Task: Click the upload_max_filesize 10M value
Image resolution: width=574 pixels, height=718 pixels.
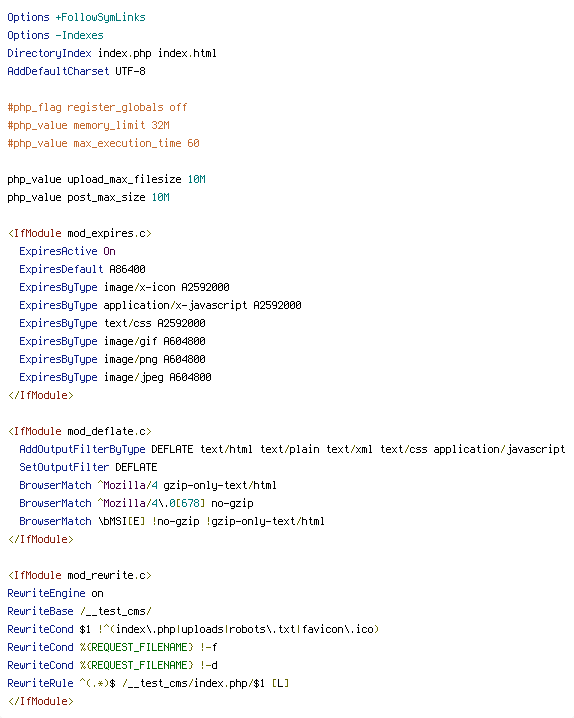Action: [x=196, y=180]
